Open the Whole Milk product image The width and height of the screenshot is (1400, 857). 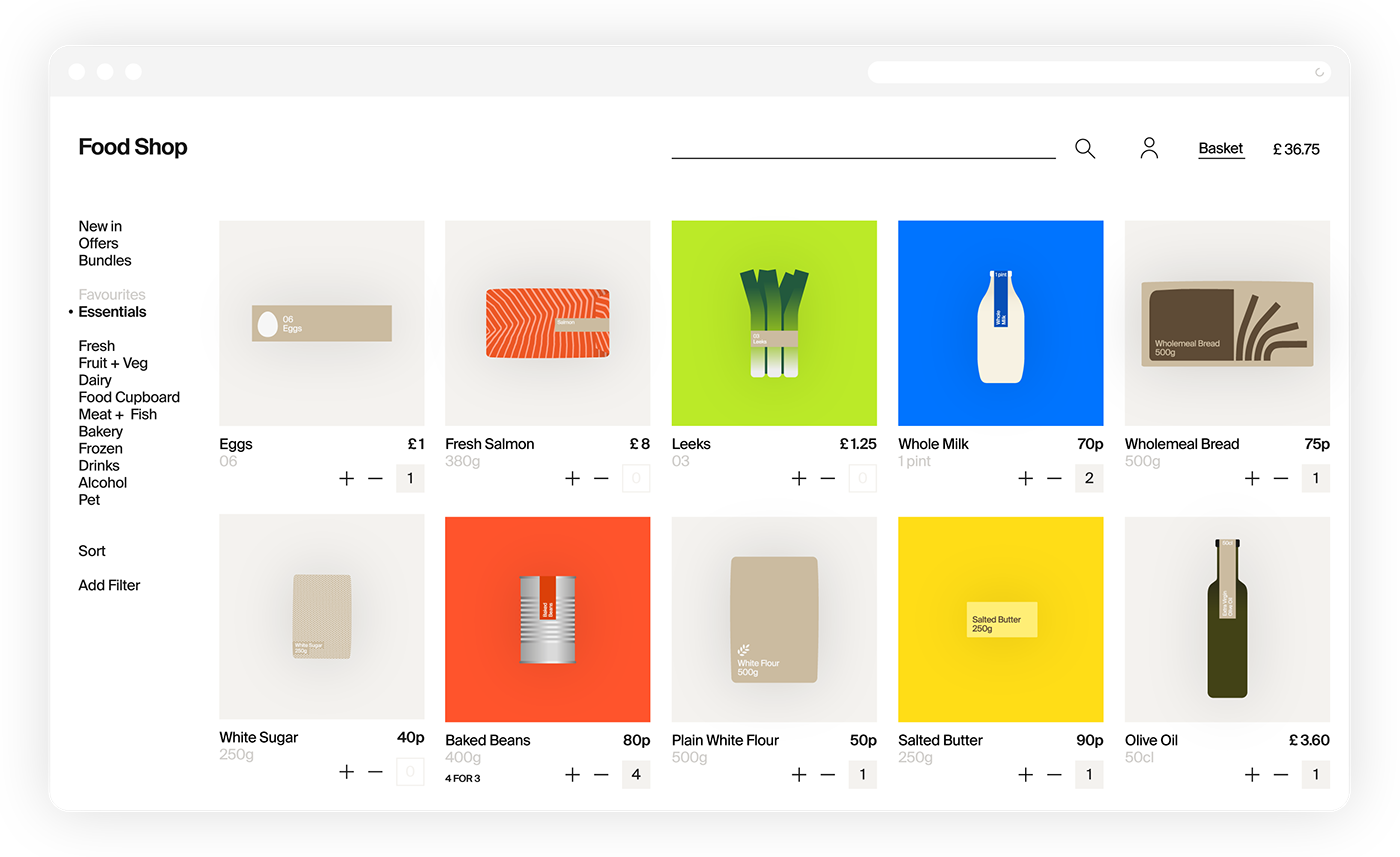[1001, 323]
